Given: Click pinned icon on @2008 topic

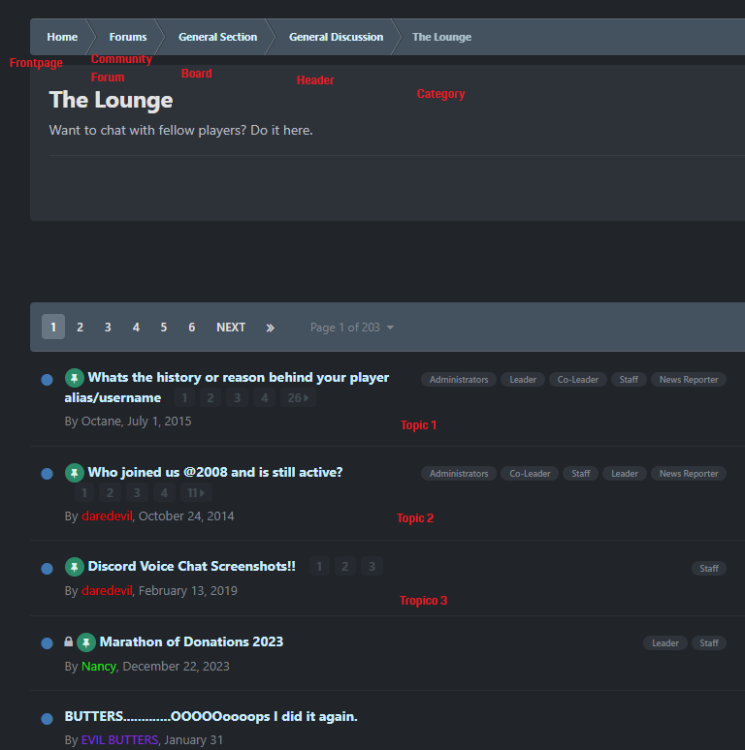Looking at the screenshot, I should [74, 473].
